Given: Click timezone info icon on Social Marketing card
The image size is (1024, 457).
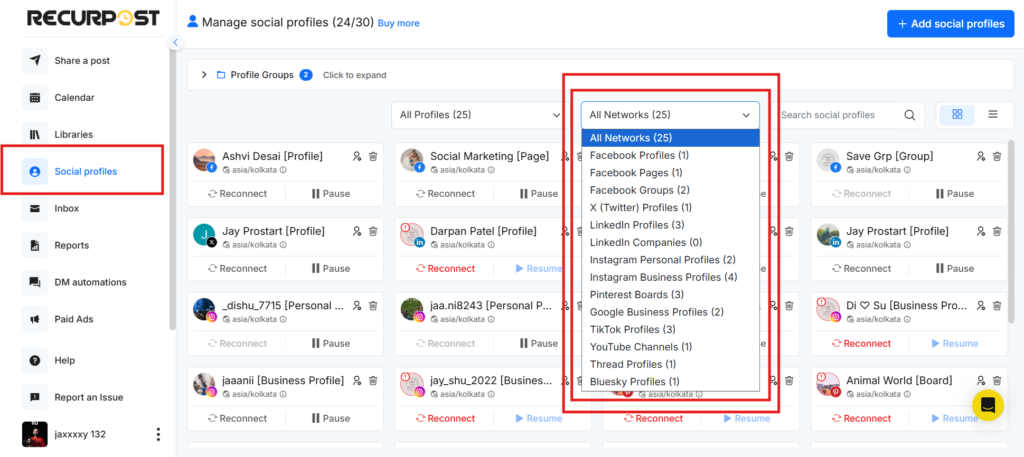Looking at the screenshot, I should pyautogui.click(x=492, y=170).
